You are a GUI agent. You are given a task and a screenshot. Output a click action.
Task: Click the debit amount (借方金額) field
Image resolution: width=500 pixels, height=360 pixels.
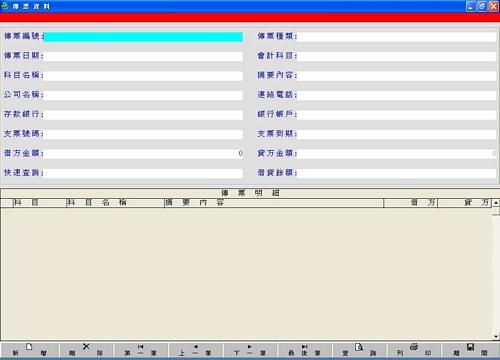pyautogui.click(x=143, y=154)
